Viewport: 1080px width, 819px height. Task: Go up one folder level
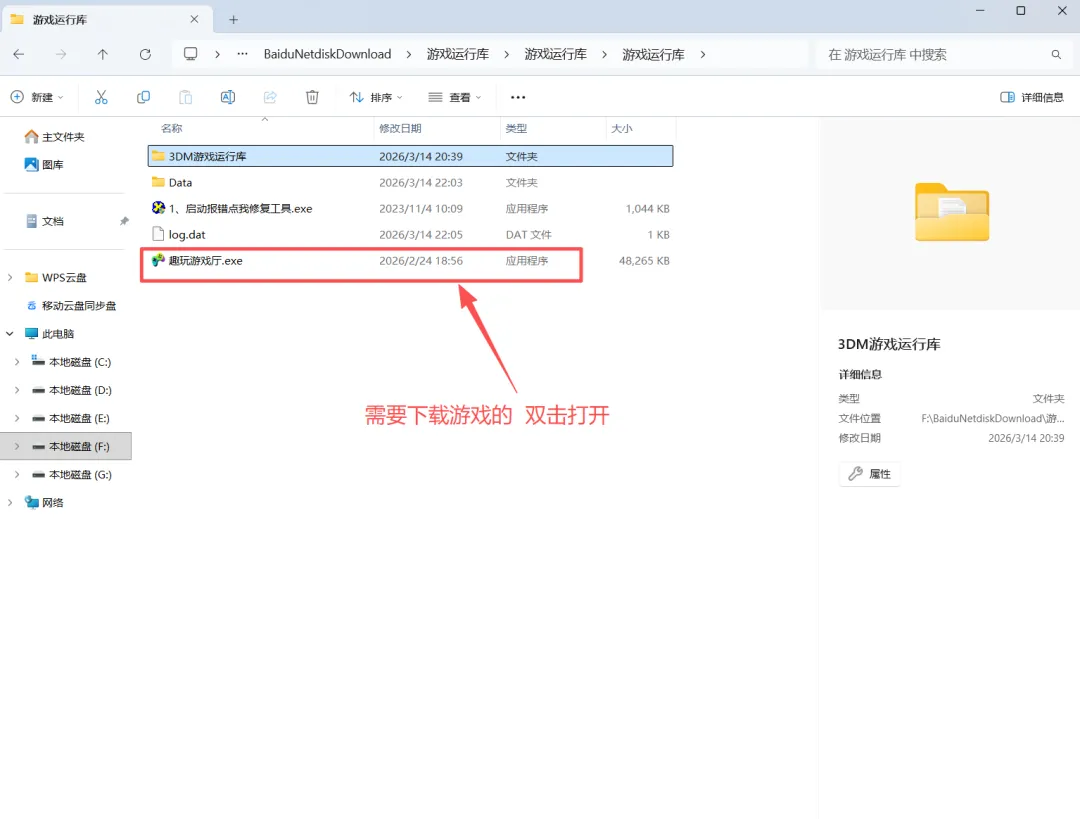[103, 54]
